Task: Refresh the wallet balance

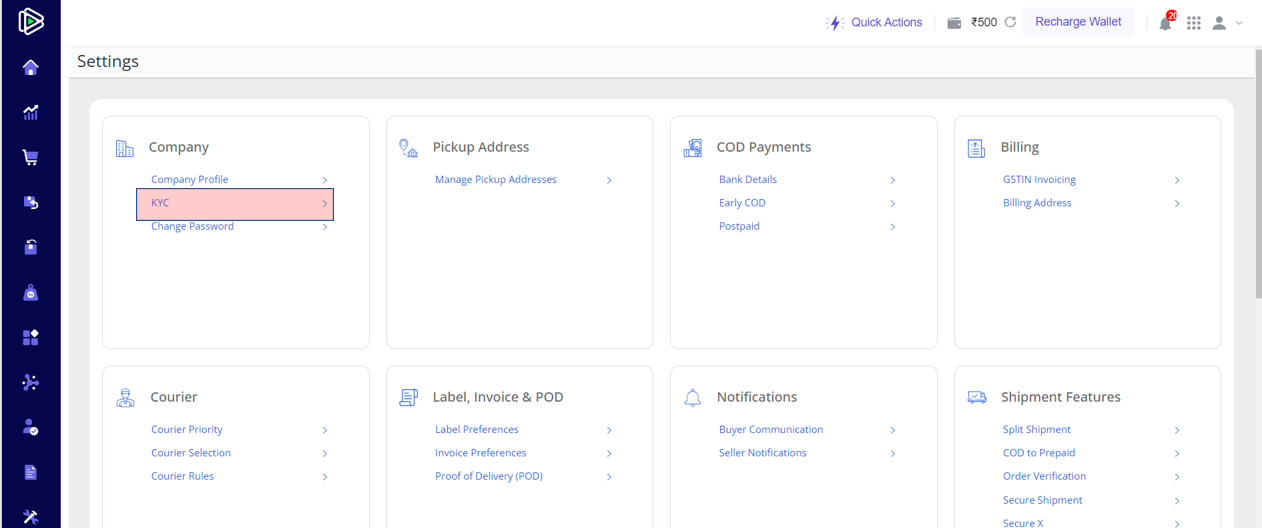Action: pyautogui.click(x=1010, y=22)
